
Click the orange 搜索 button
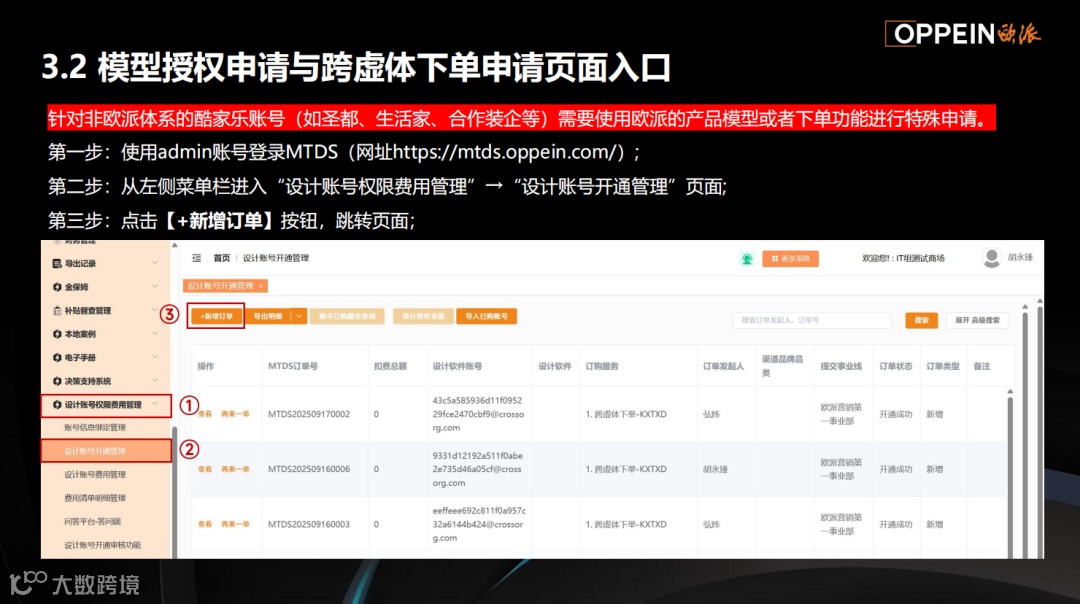(x=921, y=320)
